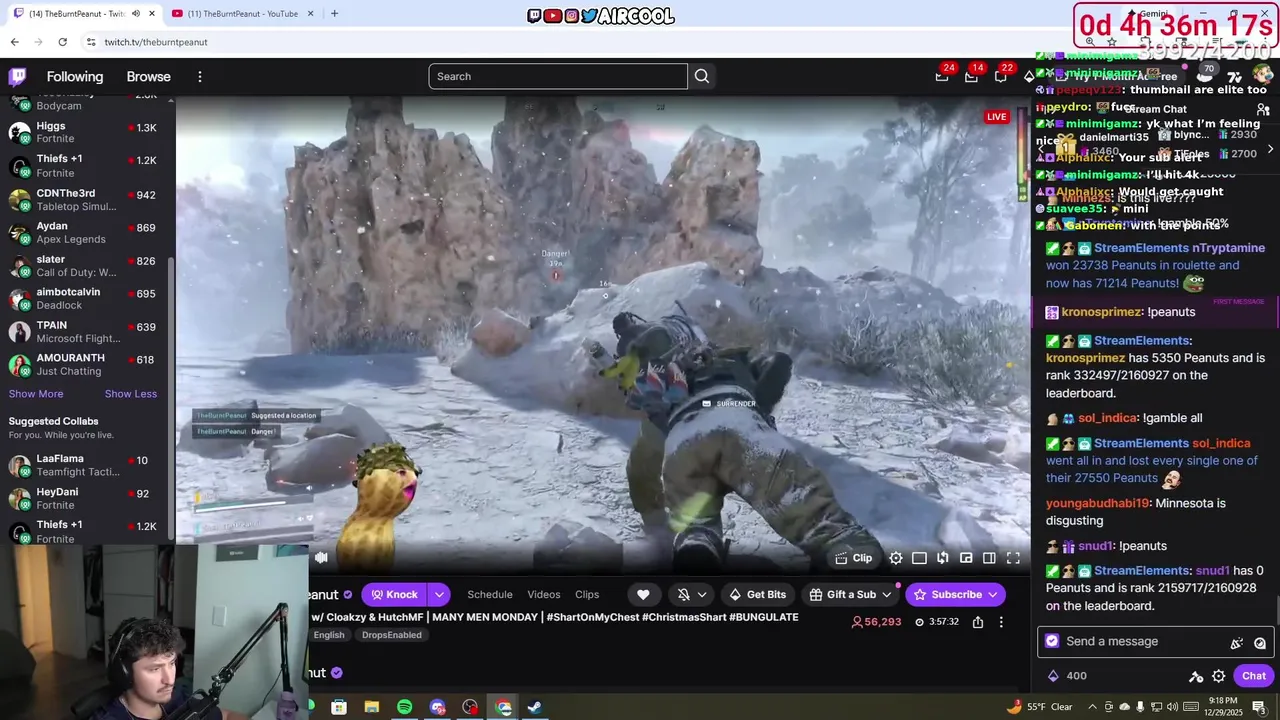Click the Browse tab
The height and width of the screenshot is (720, 1280).
(x=149, y=76)
